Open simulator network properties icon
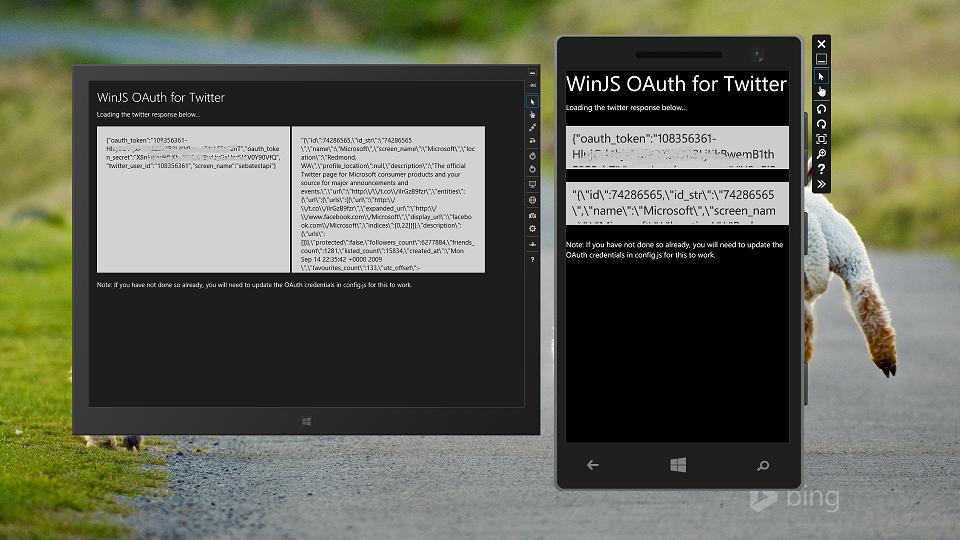Screen dimensions: 960x540 (x=532, y=244)
